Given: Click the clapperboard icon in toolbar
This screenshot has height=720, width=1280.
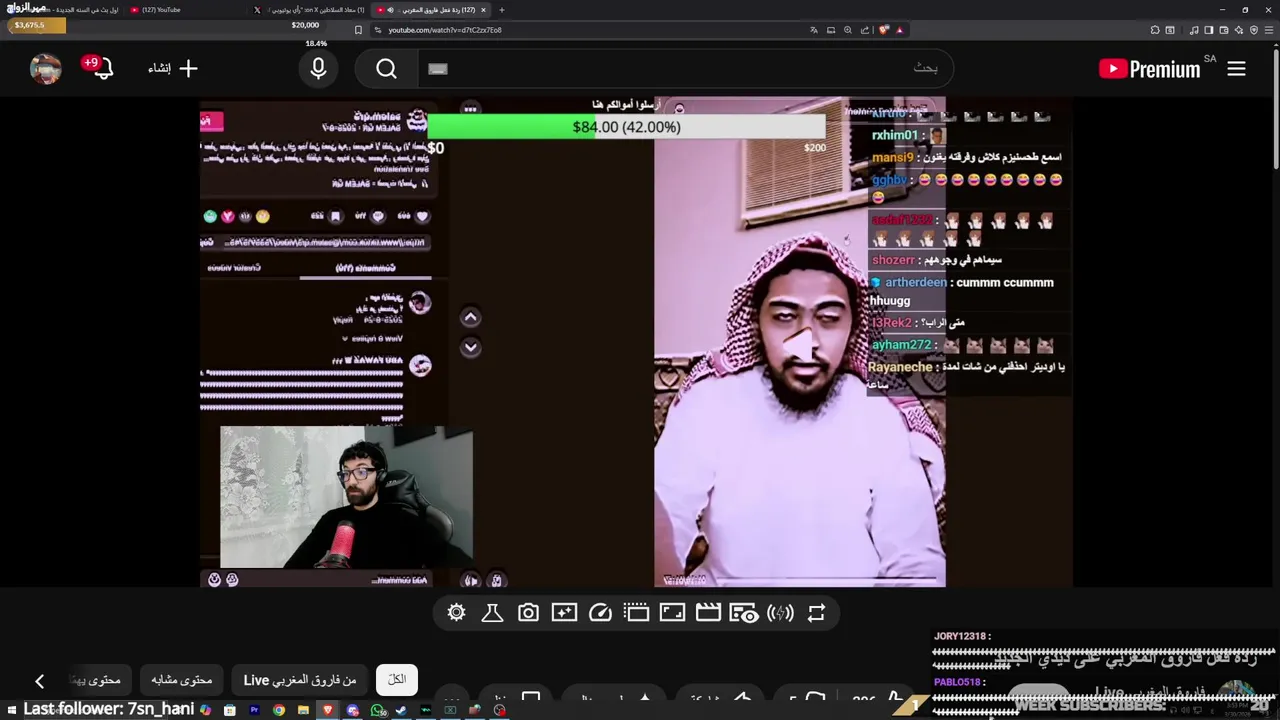Looking at the screenshot, I should (708, 613).
